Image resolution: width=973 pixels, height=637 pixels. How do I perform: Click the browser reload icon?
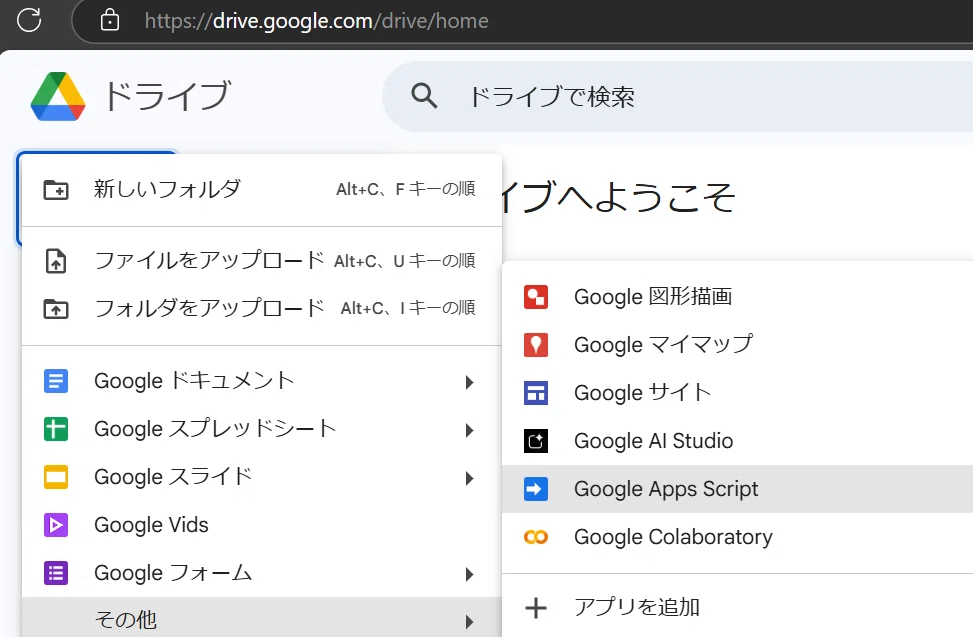pyautogui.click(x=29, y=20)
